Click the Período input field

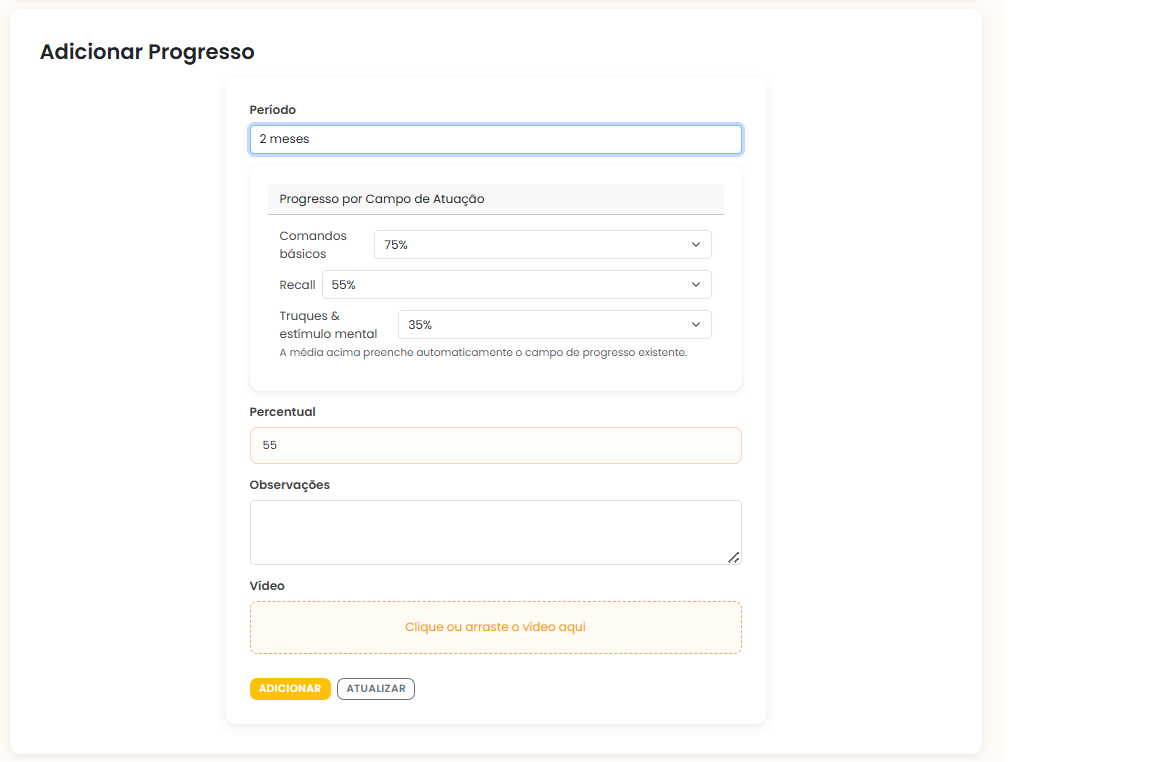point(495,139)
